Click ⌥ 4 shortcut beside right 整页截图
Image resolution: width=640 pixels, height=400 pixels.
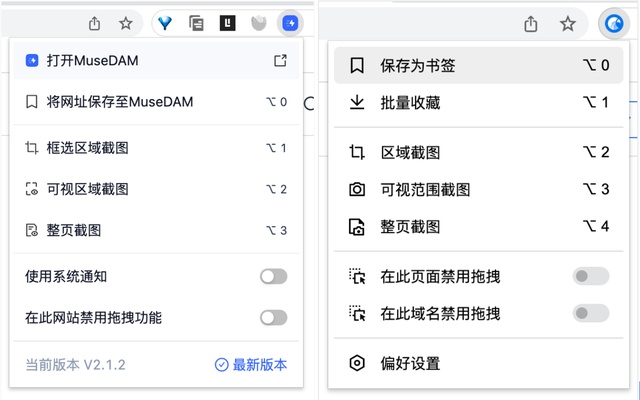point(596,226)
